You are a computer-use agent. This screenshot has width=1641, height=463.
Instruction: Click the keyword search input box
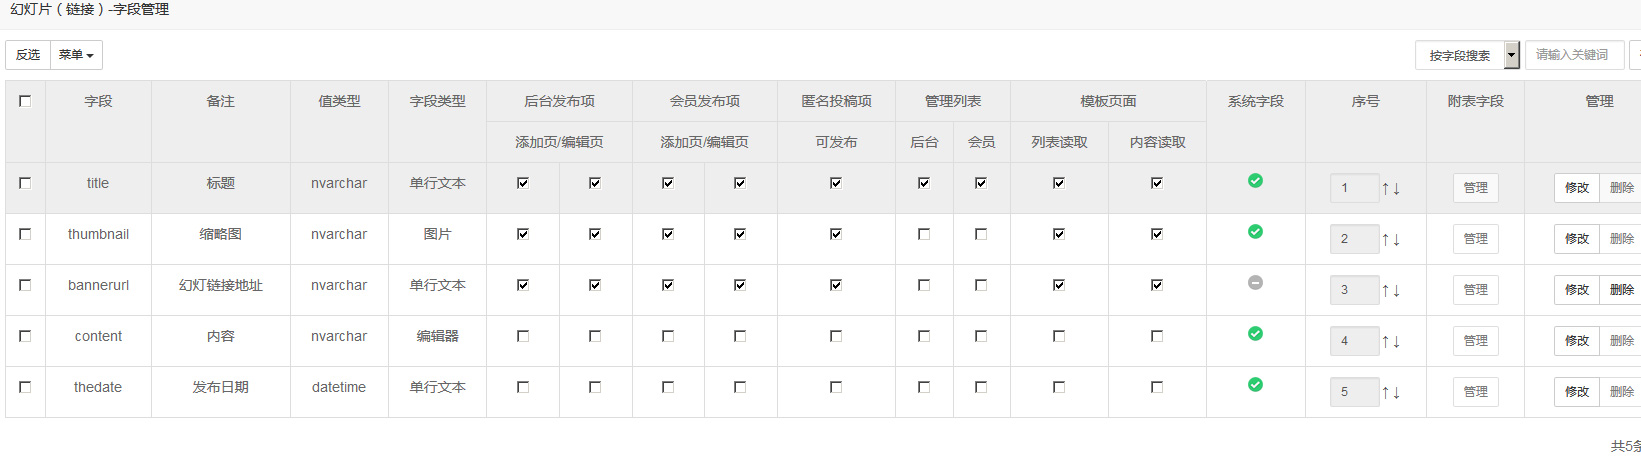pos(1574,55)
